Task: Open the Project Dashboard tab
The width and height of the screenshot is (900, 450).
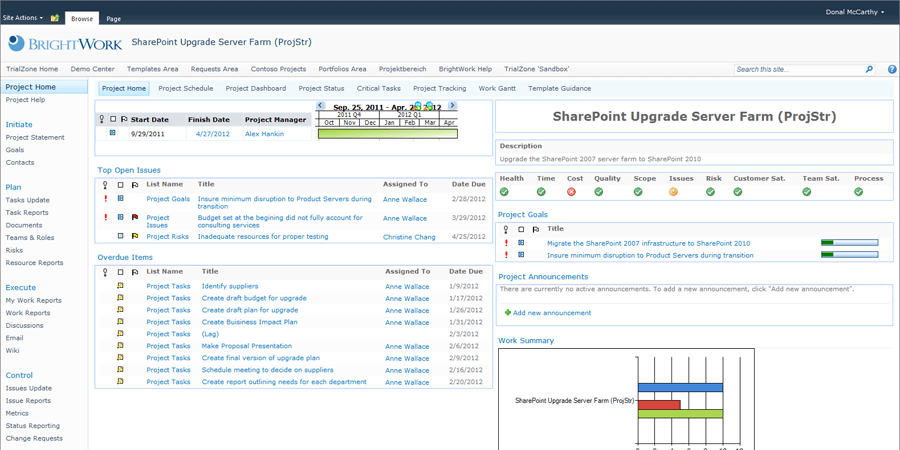Action: (x=256, y=88)
